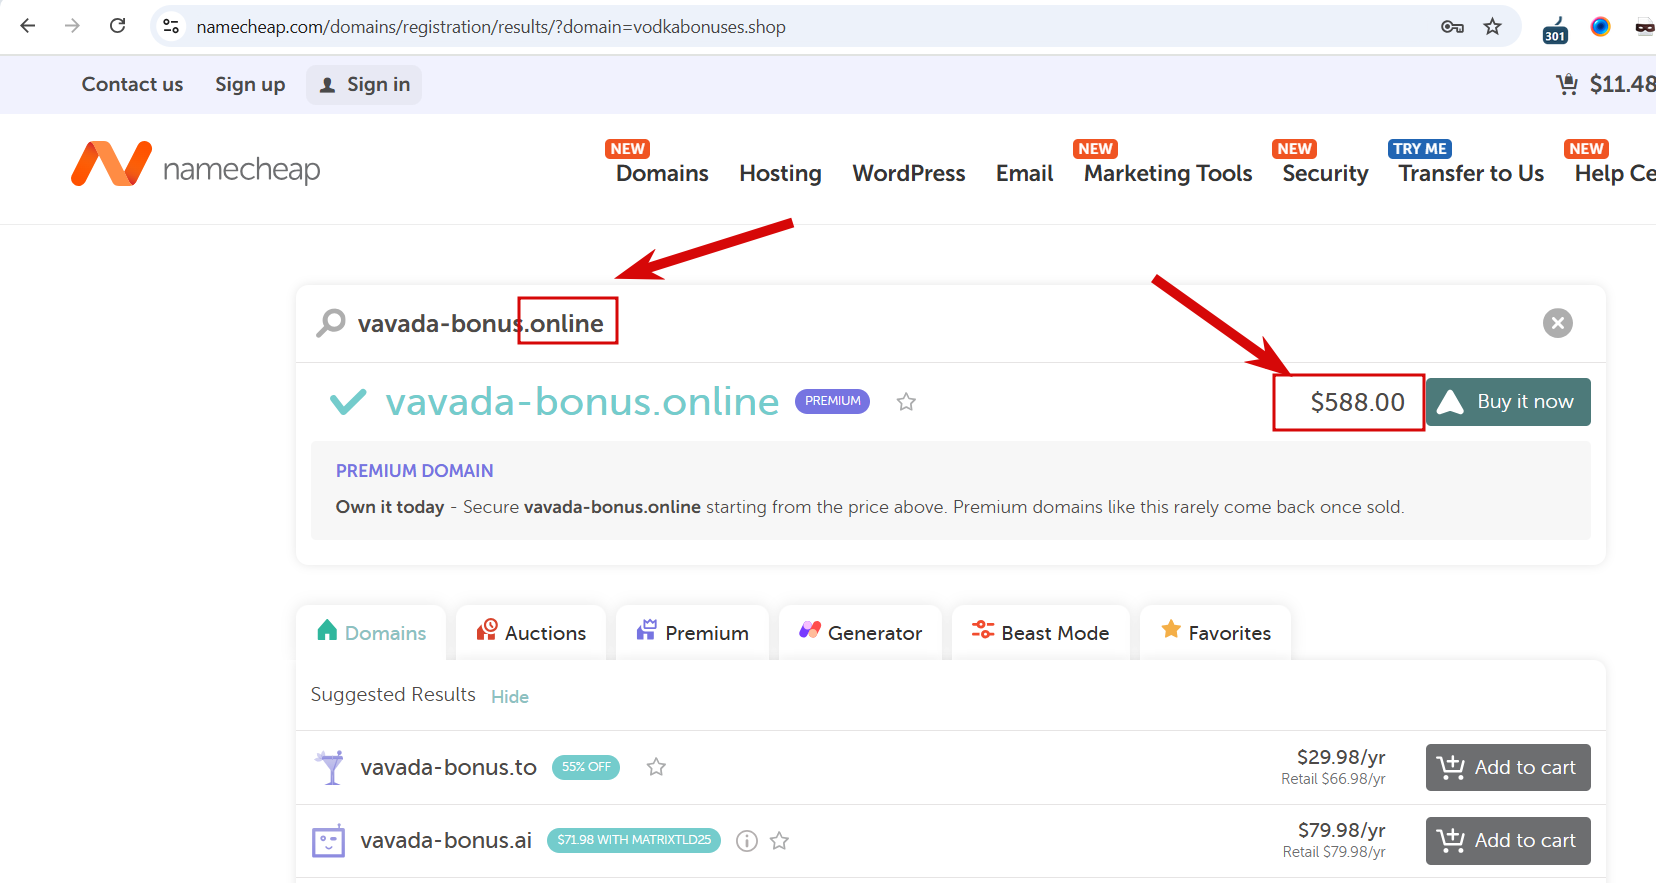Open the shopping cart showing $11.48
This screenshot has width=1656, height=883.
click(1606, 84)
